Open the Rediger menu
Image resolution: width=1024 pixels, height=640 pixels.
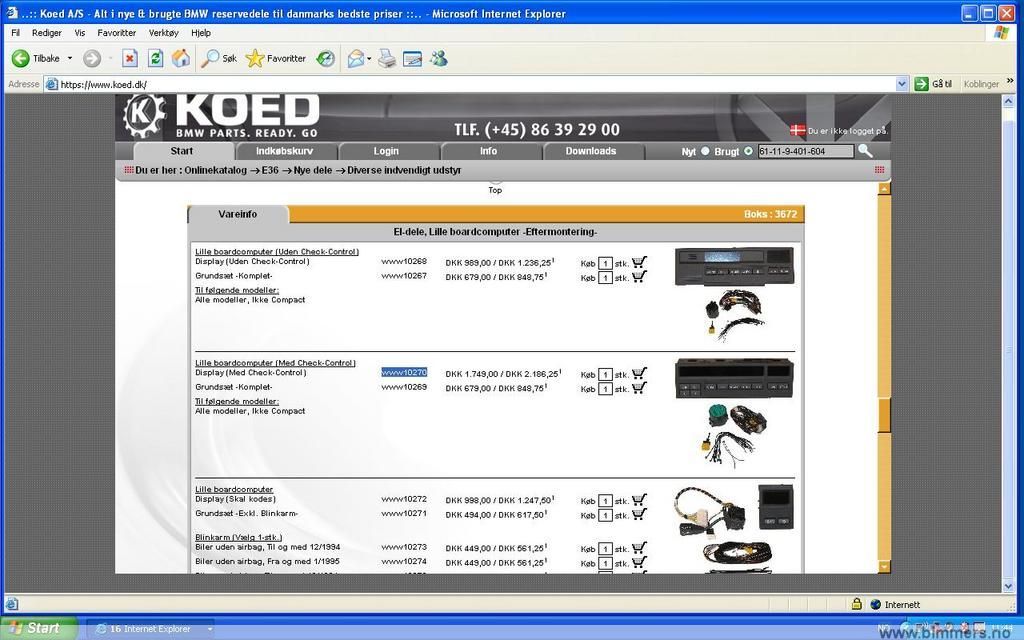(x=46, y=33)
